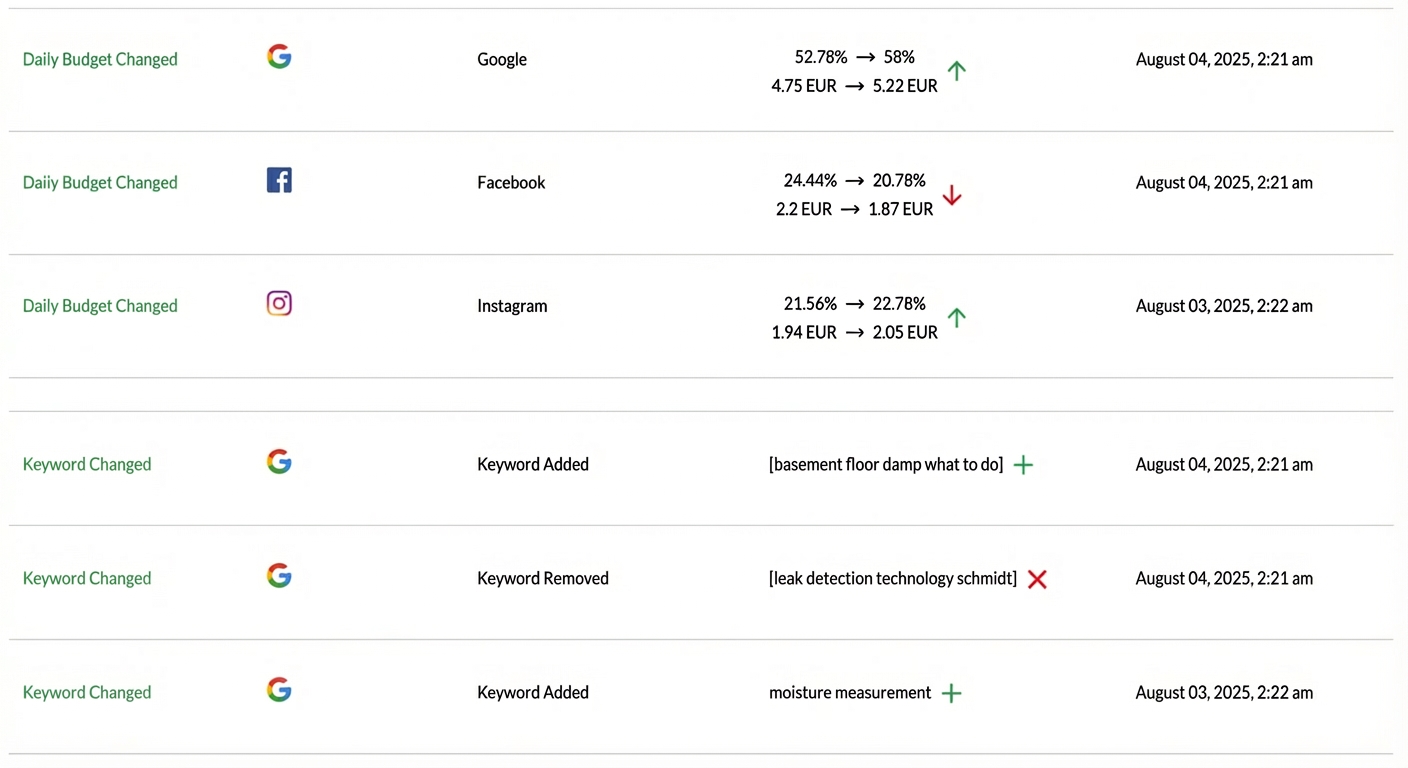Select the 'Keyword Added' label on the top keyword row
This screenshot has height=768, width=1408.
coord(533,464)
